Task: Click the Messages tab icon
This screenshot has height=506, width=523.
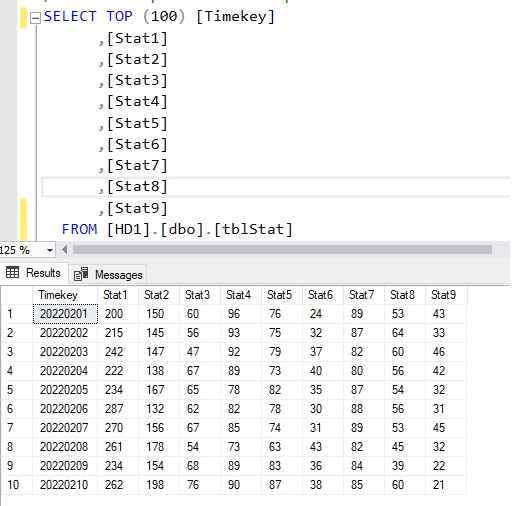Action: click(x=81, y=274)
